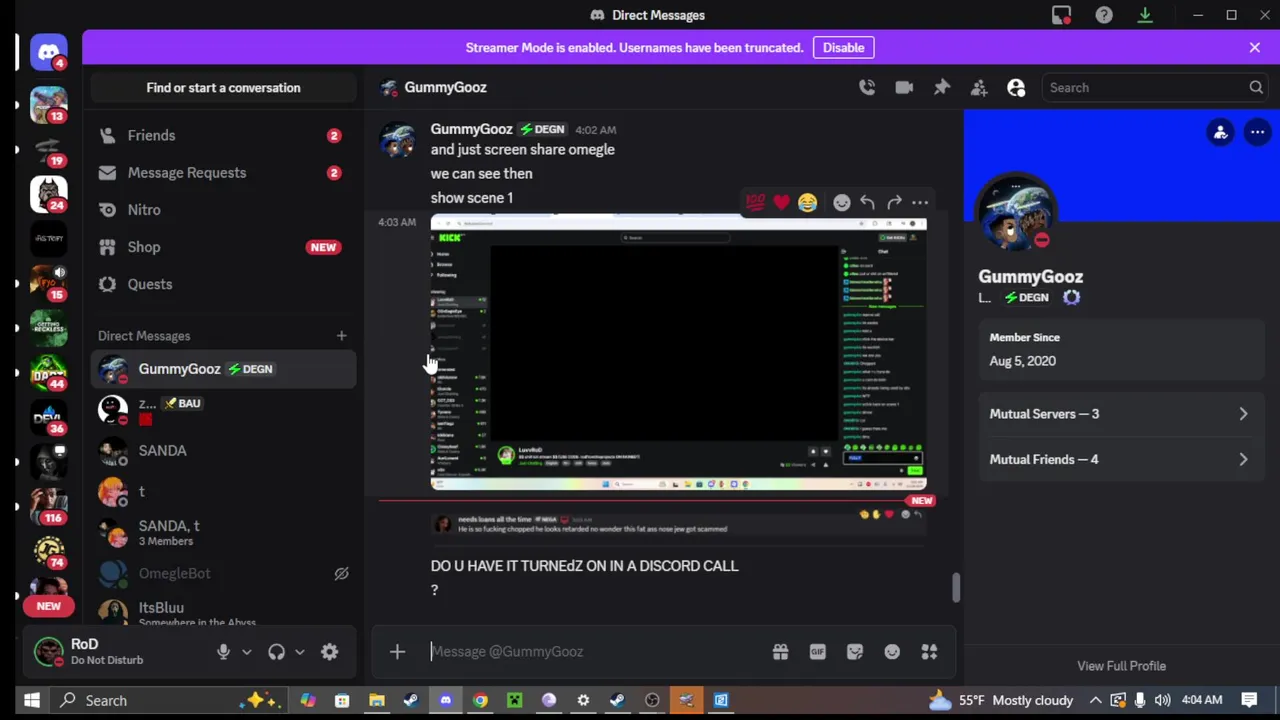This screenshot has width=1280, height=720.
Task: Open pinned messages
Action: click(942, 88)
